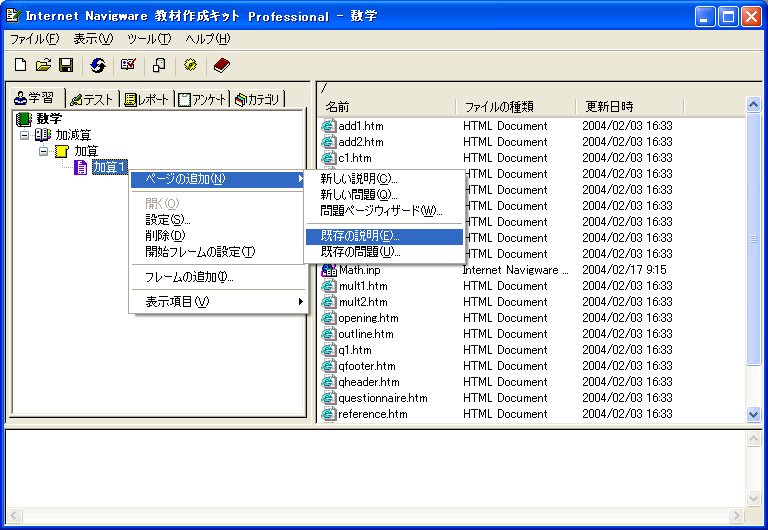
Task: Open the ツール menu in menu bar
Action: click(148, 39)
